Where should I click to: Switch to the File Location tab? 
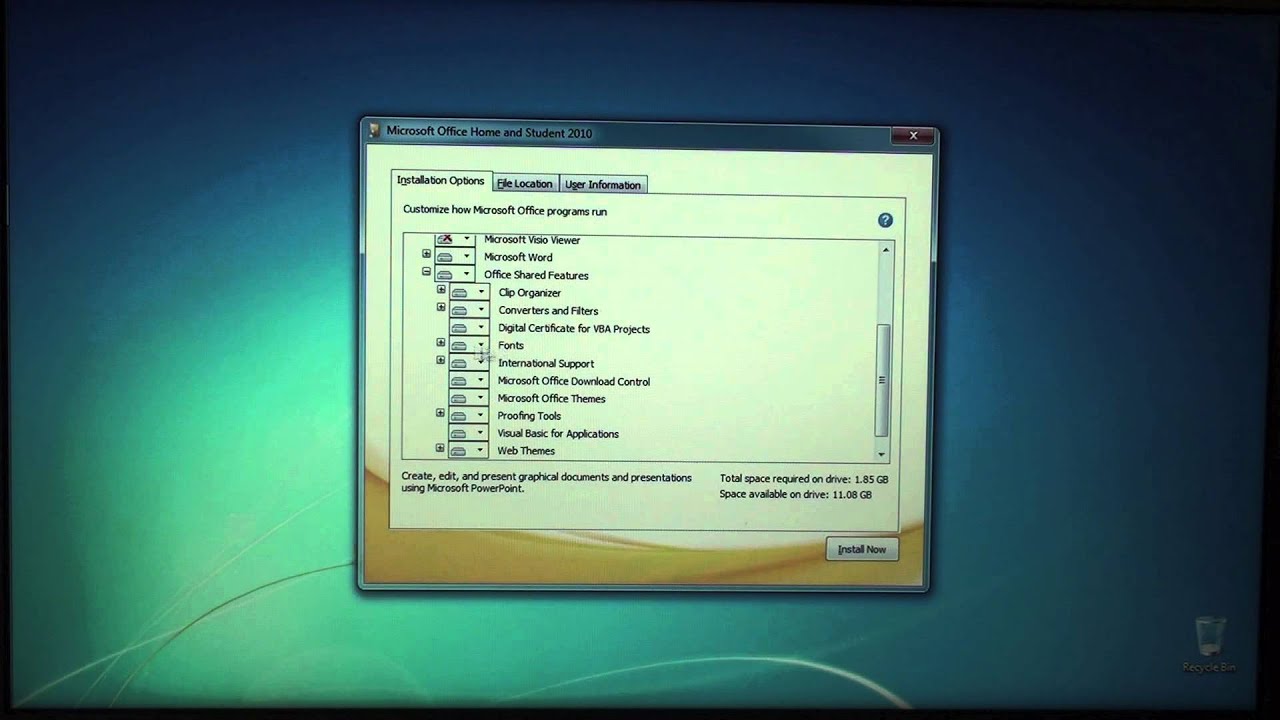525,184
